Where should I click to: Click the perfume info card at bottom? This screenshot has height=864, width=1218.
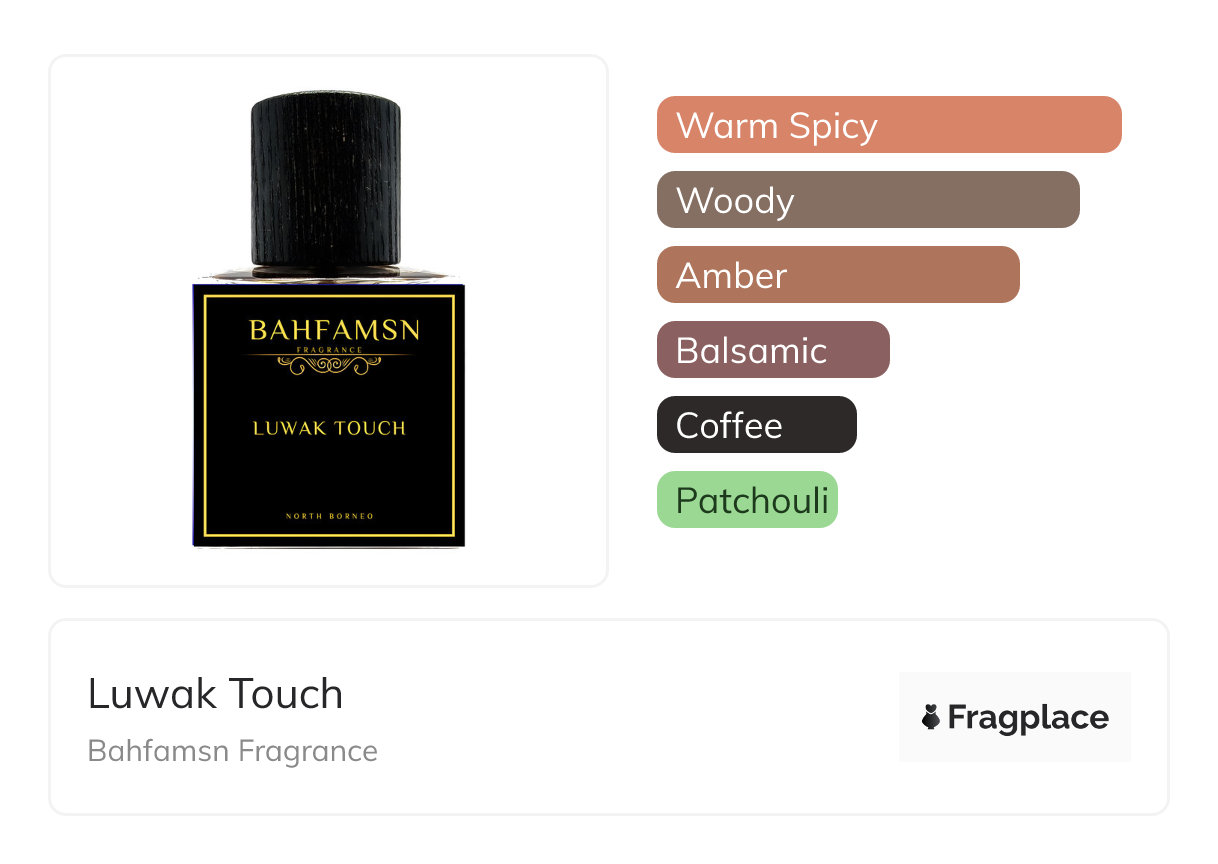click(x=609, y=717)
